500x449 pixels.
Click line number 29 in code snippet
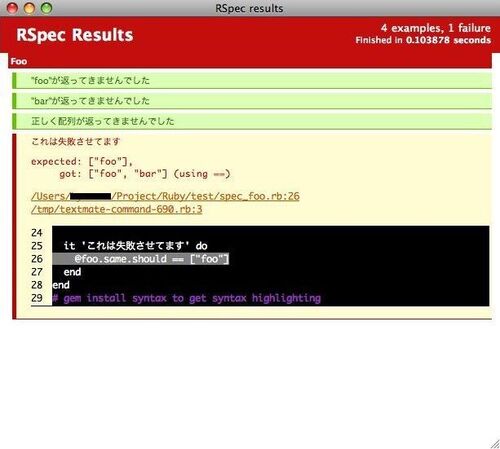(37, 298)
